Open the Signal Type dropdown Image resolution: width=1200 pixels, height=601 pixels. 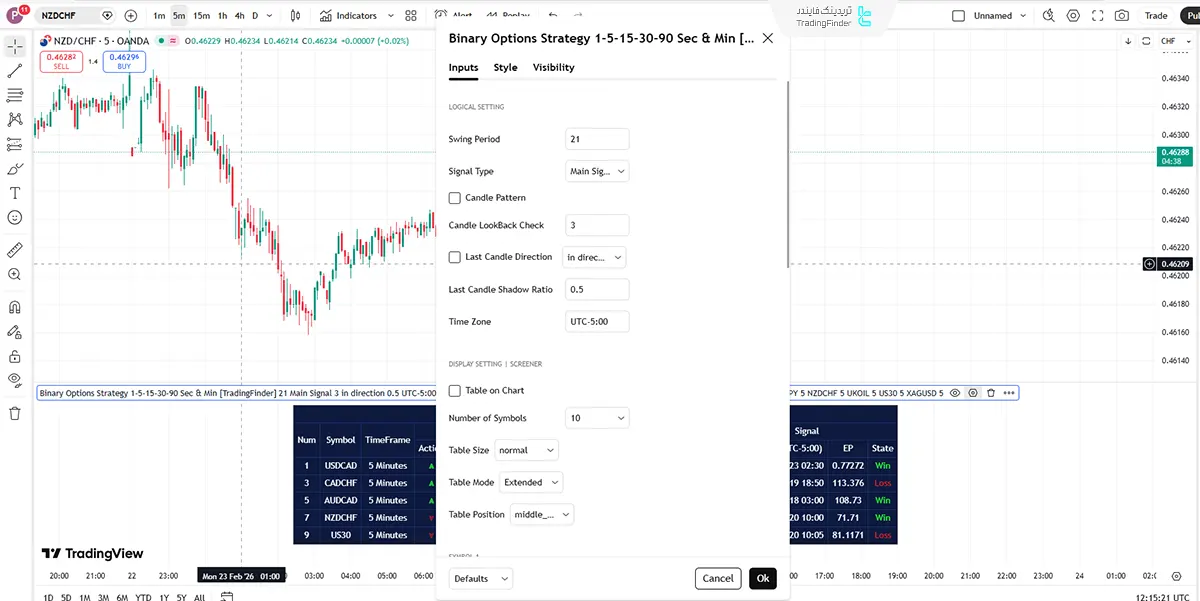[597, 172]
